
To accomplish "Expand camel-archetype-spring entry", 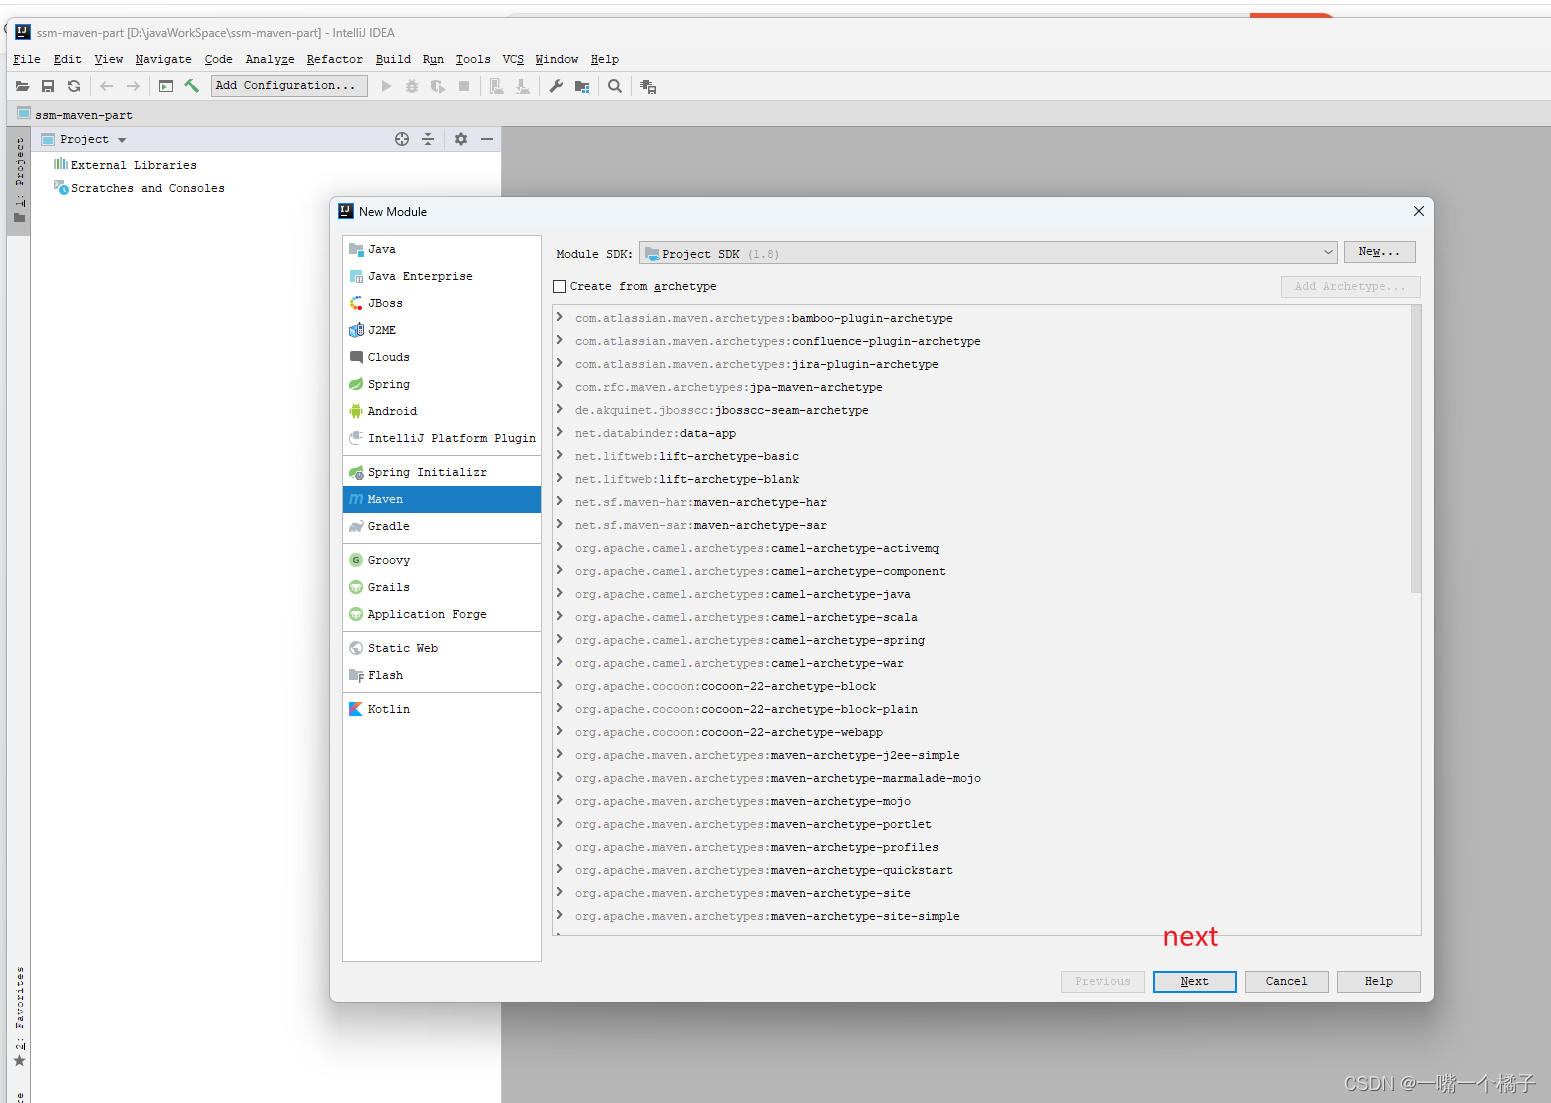I will [560, 639].
